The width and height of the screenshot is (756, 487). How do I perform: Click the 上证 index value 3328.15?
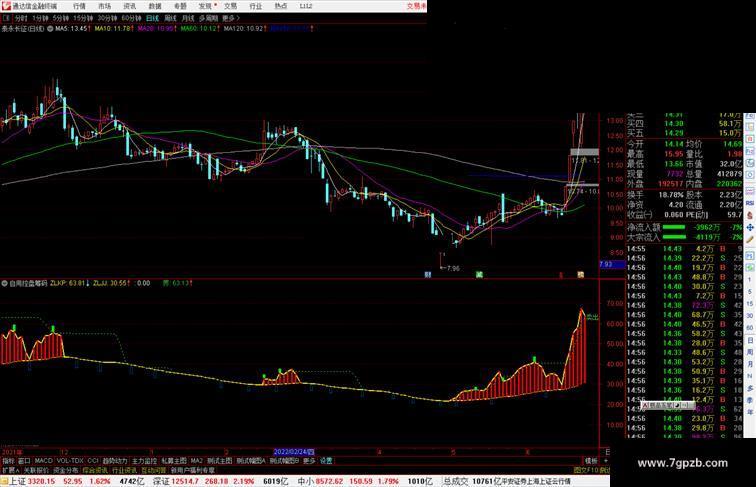pos(41,481)
